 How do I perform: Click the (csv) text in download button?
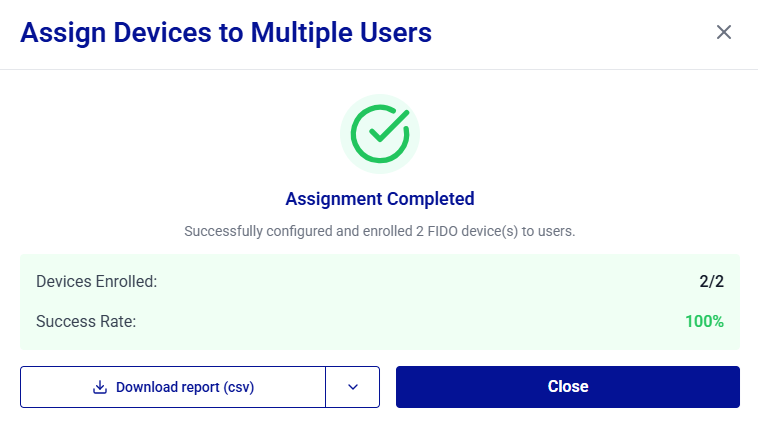pyautogui.click(x=238, y=387)
